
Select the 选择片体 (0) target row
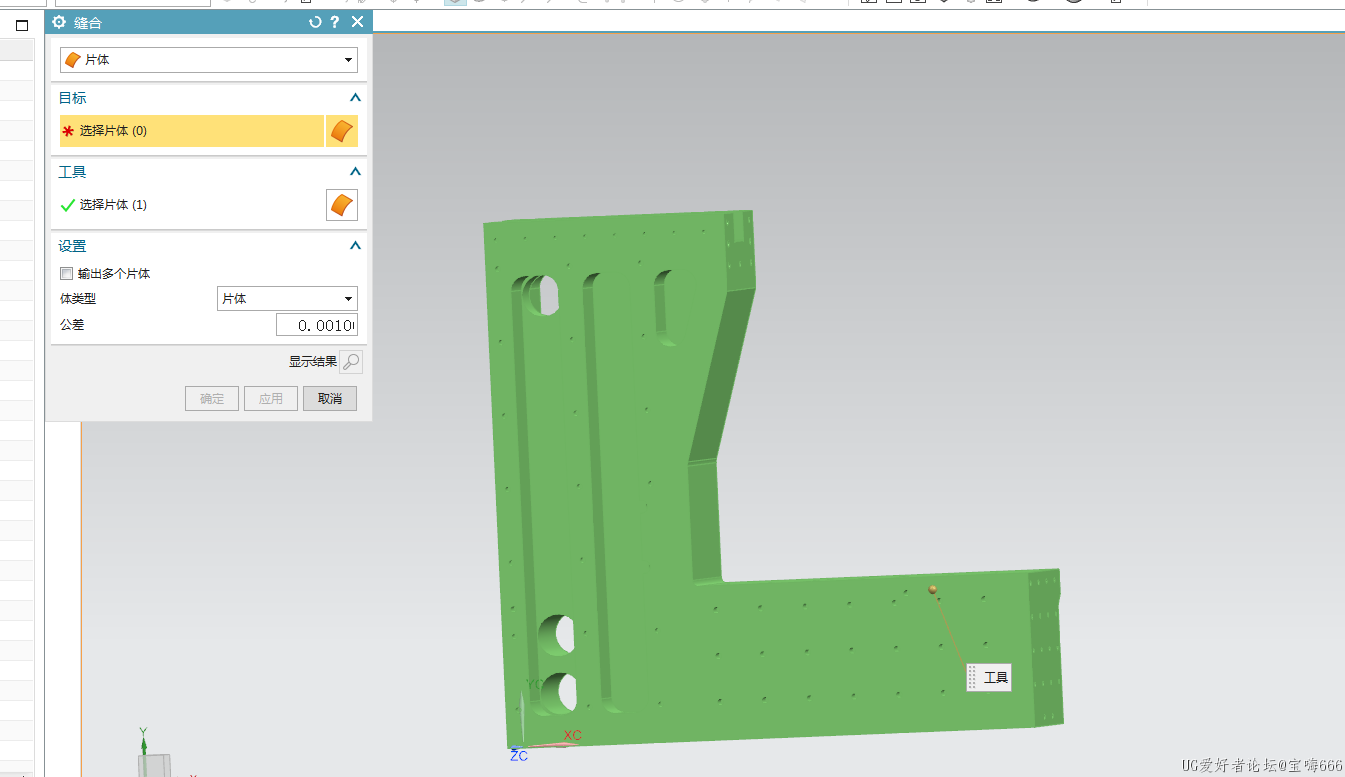[192, 131]
